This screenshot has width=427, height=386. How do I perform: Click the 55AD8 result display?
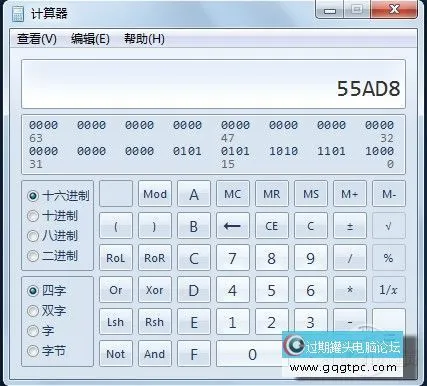click(x=214, y=84)
